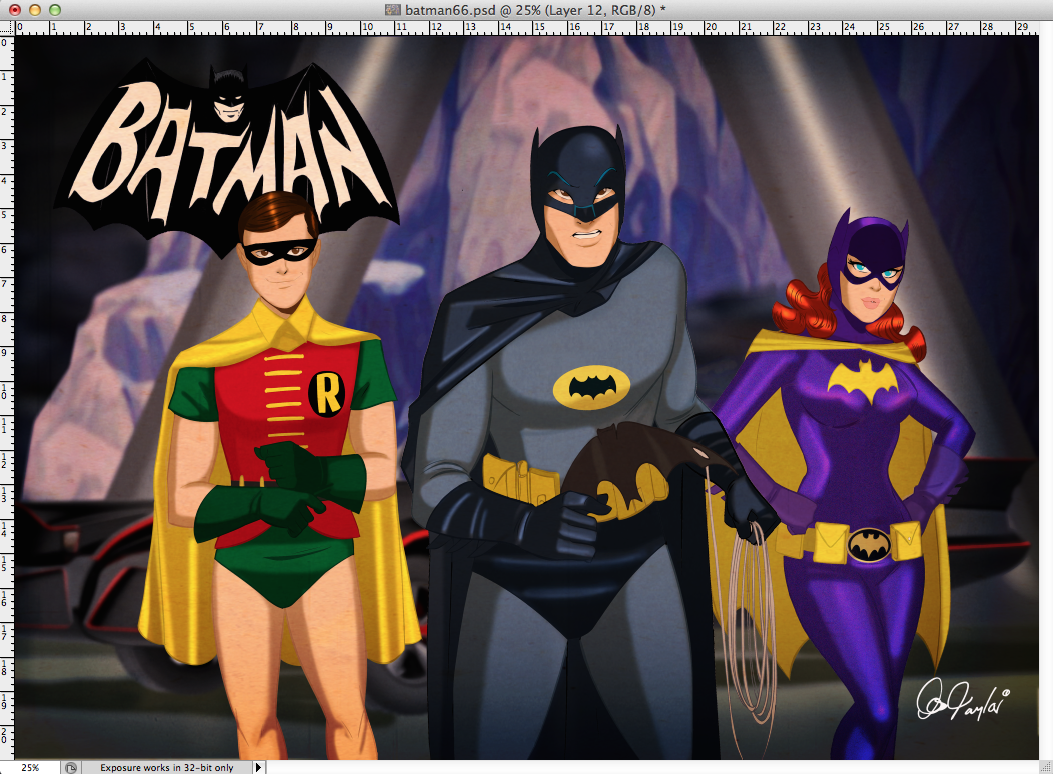Click the 25% zoom level field
The image size is (1053, 774).
[x=30, y=767]
